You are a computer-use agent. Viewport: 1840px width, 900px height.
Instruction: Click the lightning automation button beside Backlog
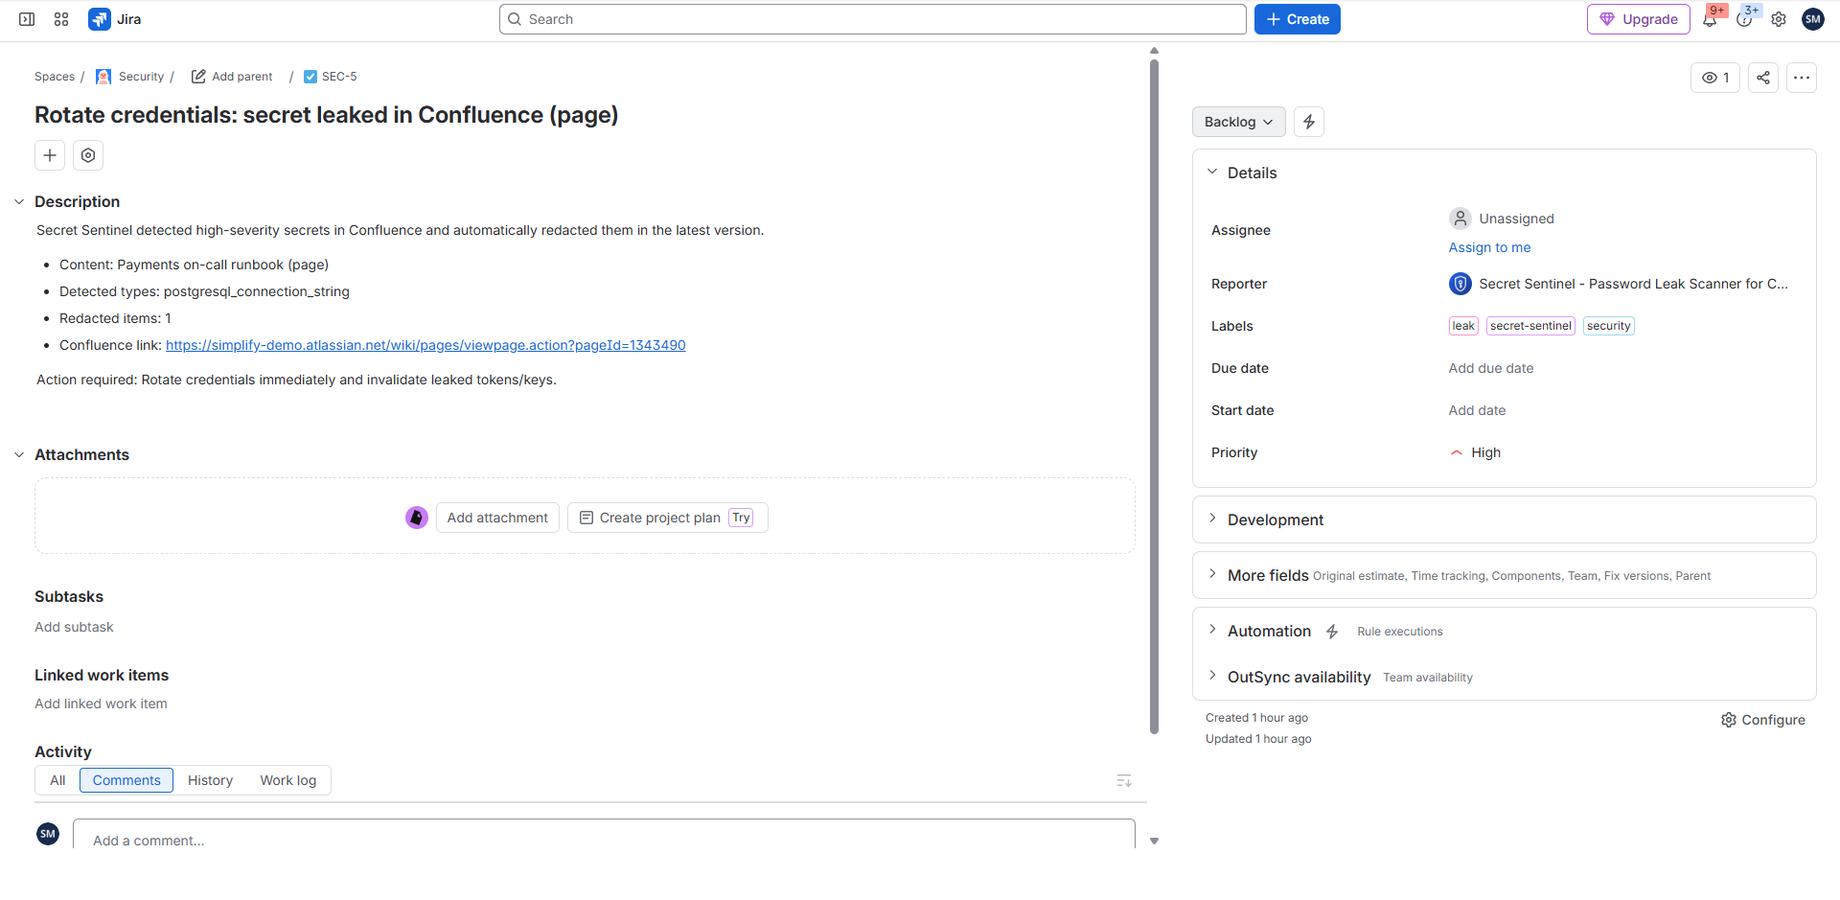click(1309, 122)
